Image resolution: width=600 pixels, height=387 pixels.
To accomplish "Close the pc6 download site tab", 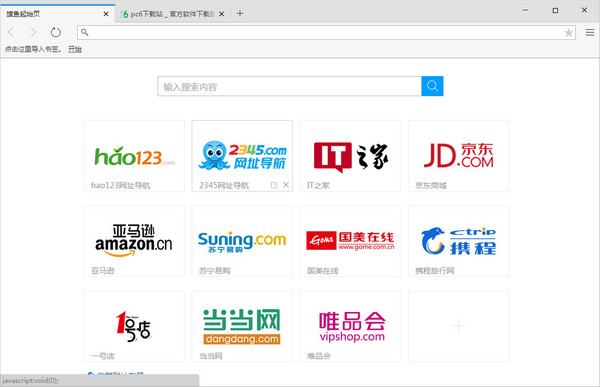I will pos(222,14).
